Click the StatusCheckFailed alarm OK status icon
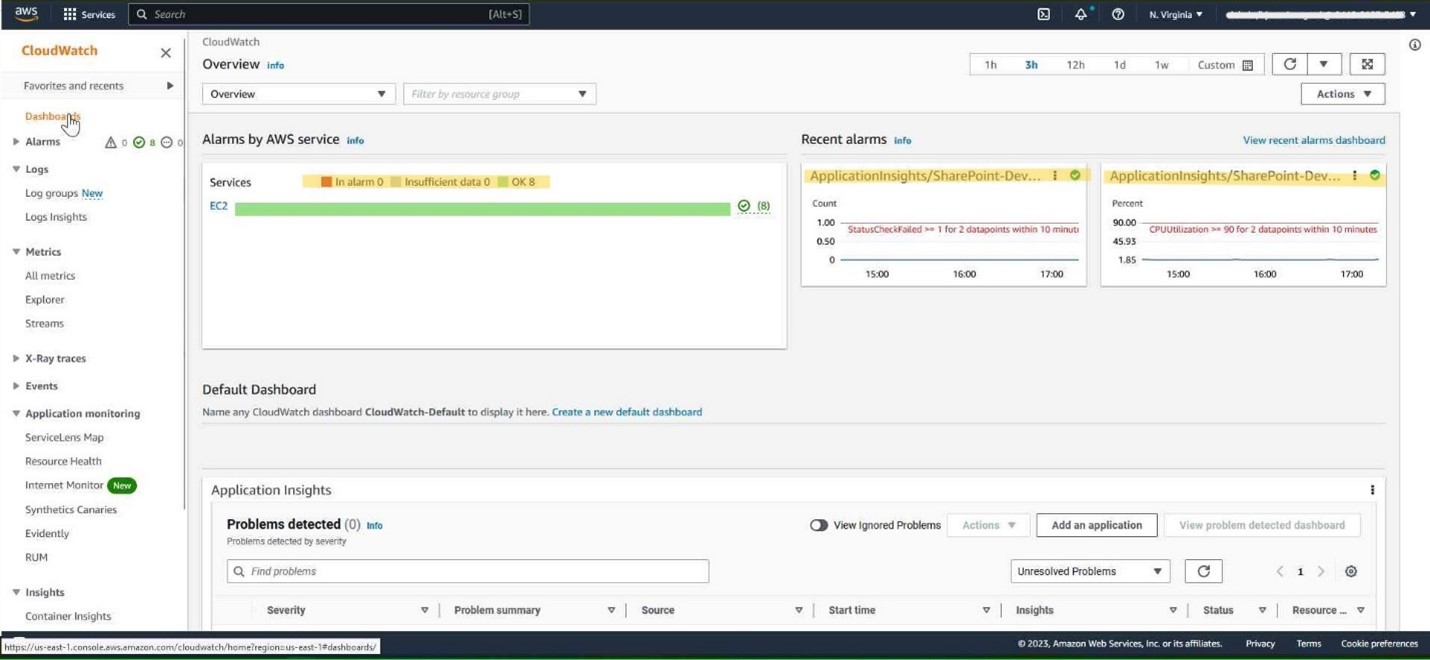Screen dimensions: 1430x660 click(1075, 176)
